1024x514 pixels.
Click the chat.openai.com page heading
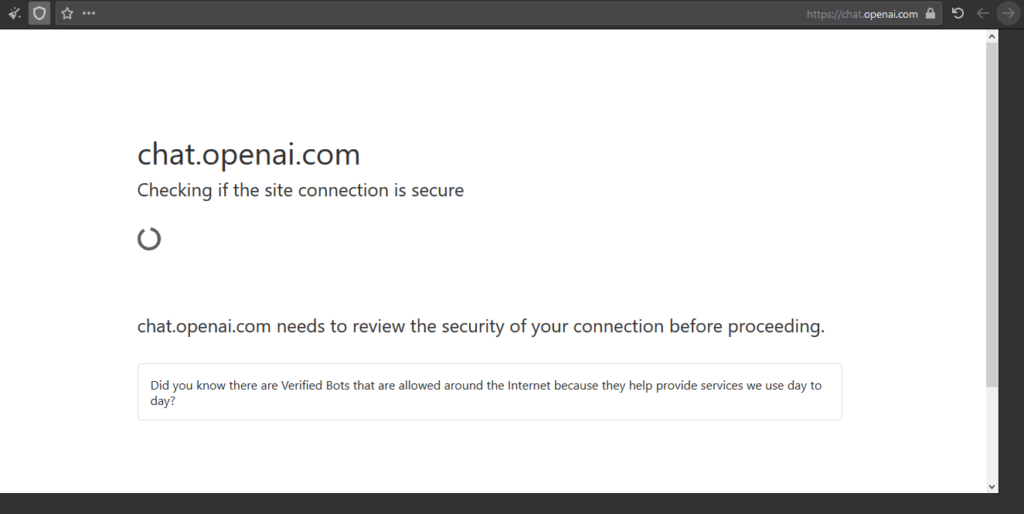click(x=249, y=155)
